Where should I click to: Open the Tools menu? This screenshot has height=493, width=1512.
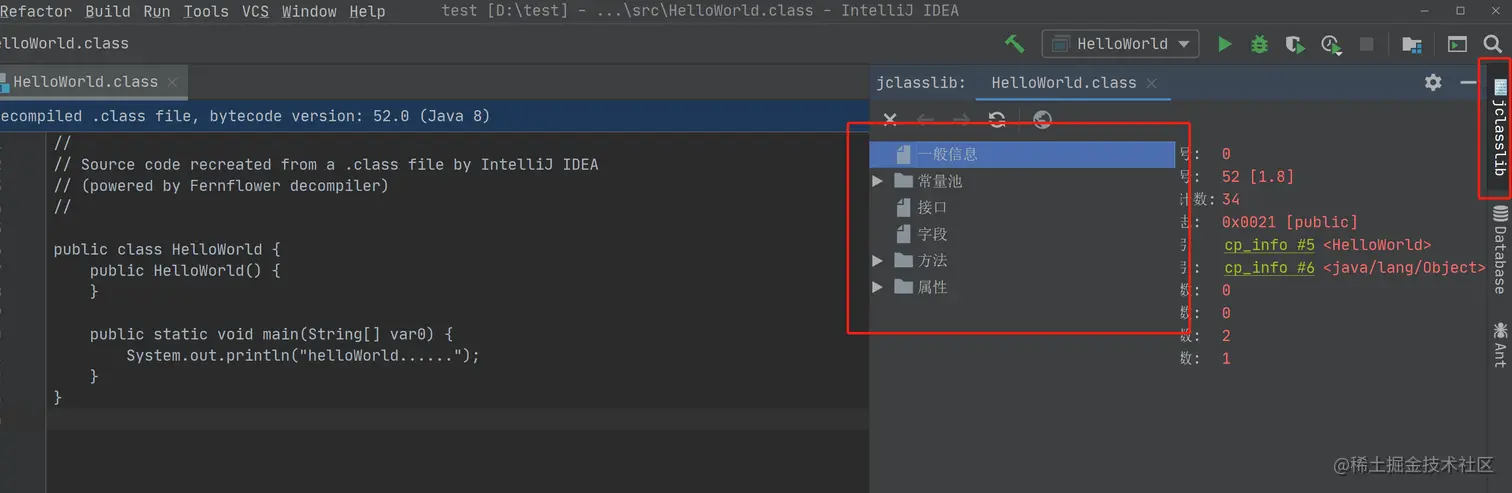pyautogui.click(x=206, y=11)
